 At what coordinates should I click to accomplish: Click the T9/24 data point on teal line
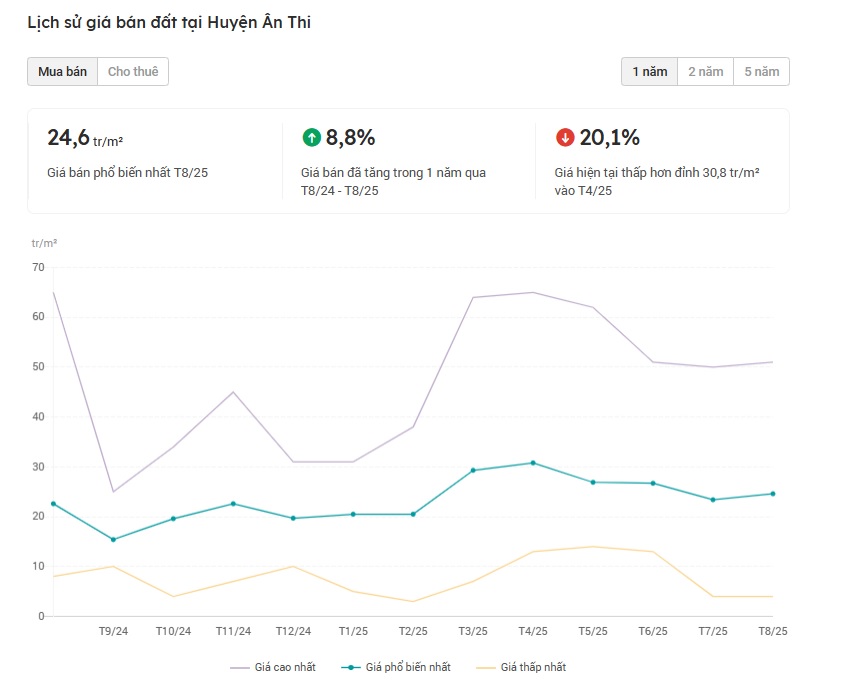113,540
